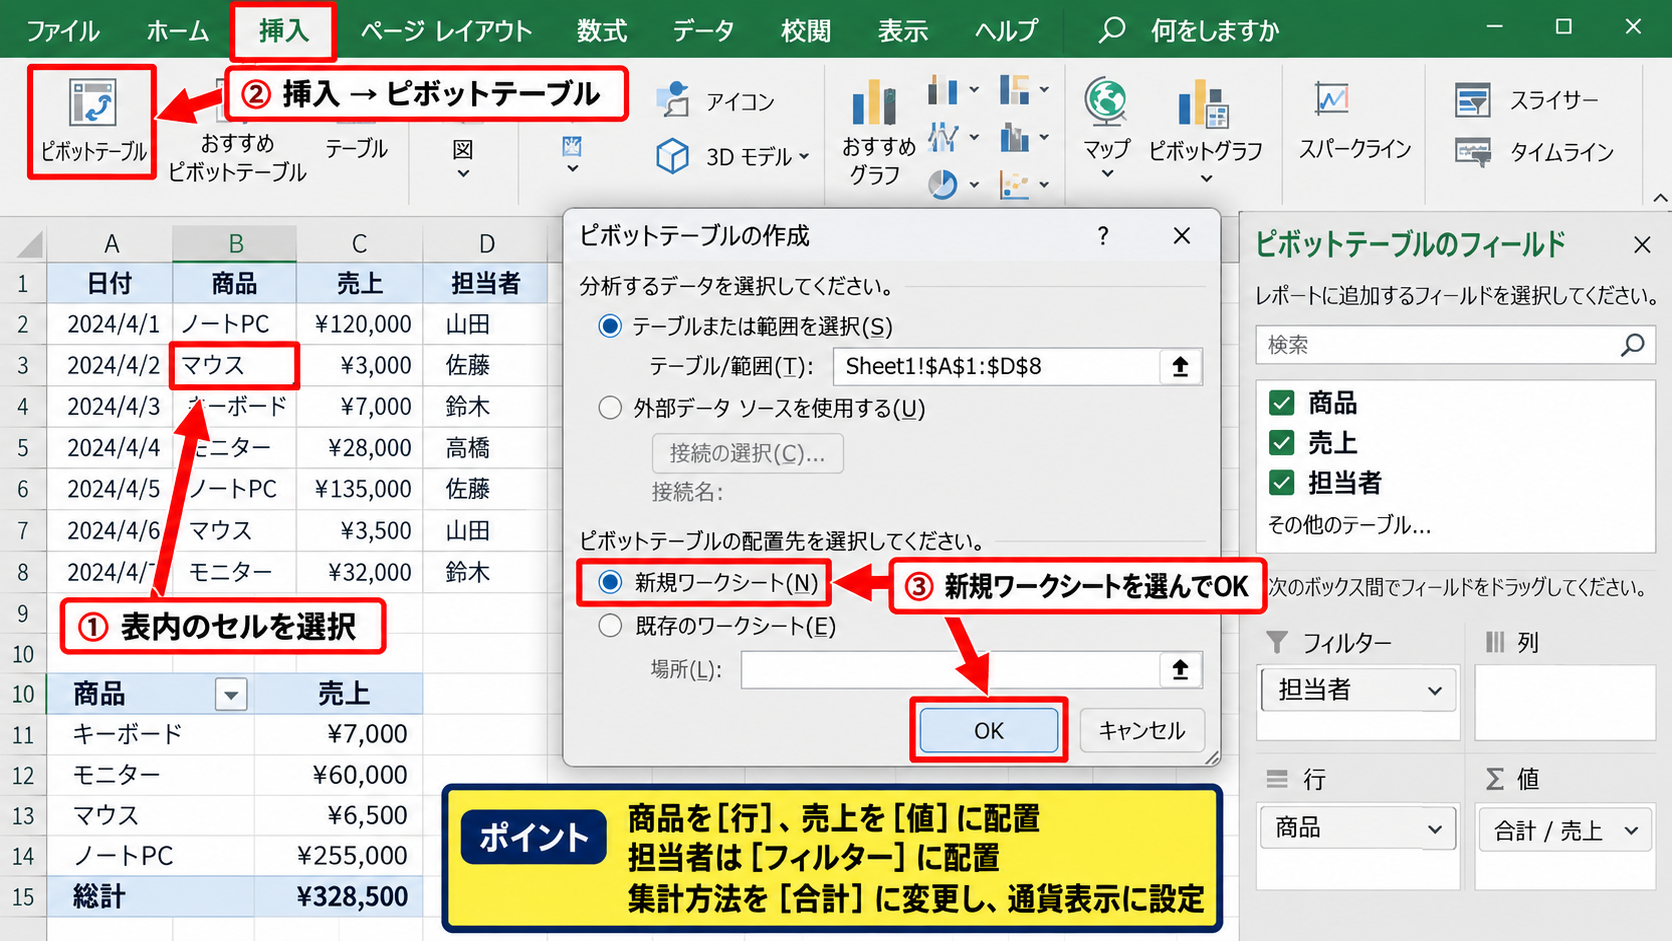Select テーブルまたは範囲を選択 radio option
The width and height of the screenshot is (1672, 941).
point(609,326)
